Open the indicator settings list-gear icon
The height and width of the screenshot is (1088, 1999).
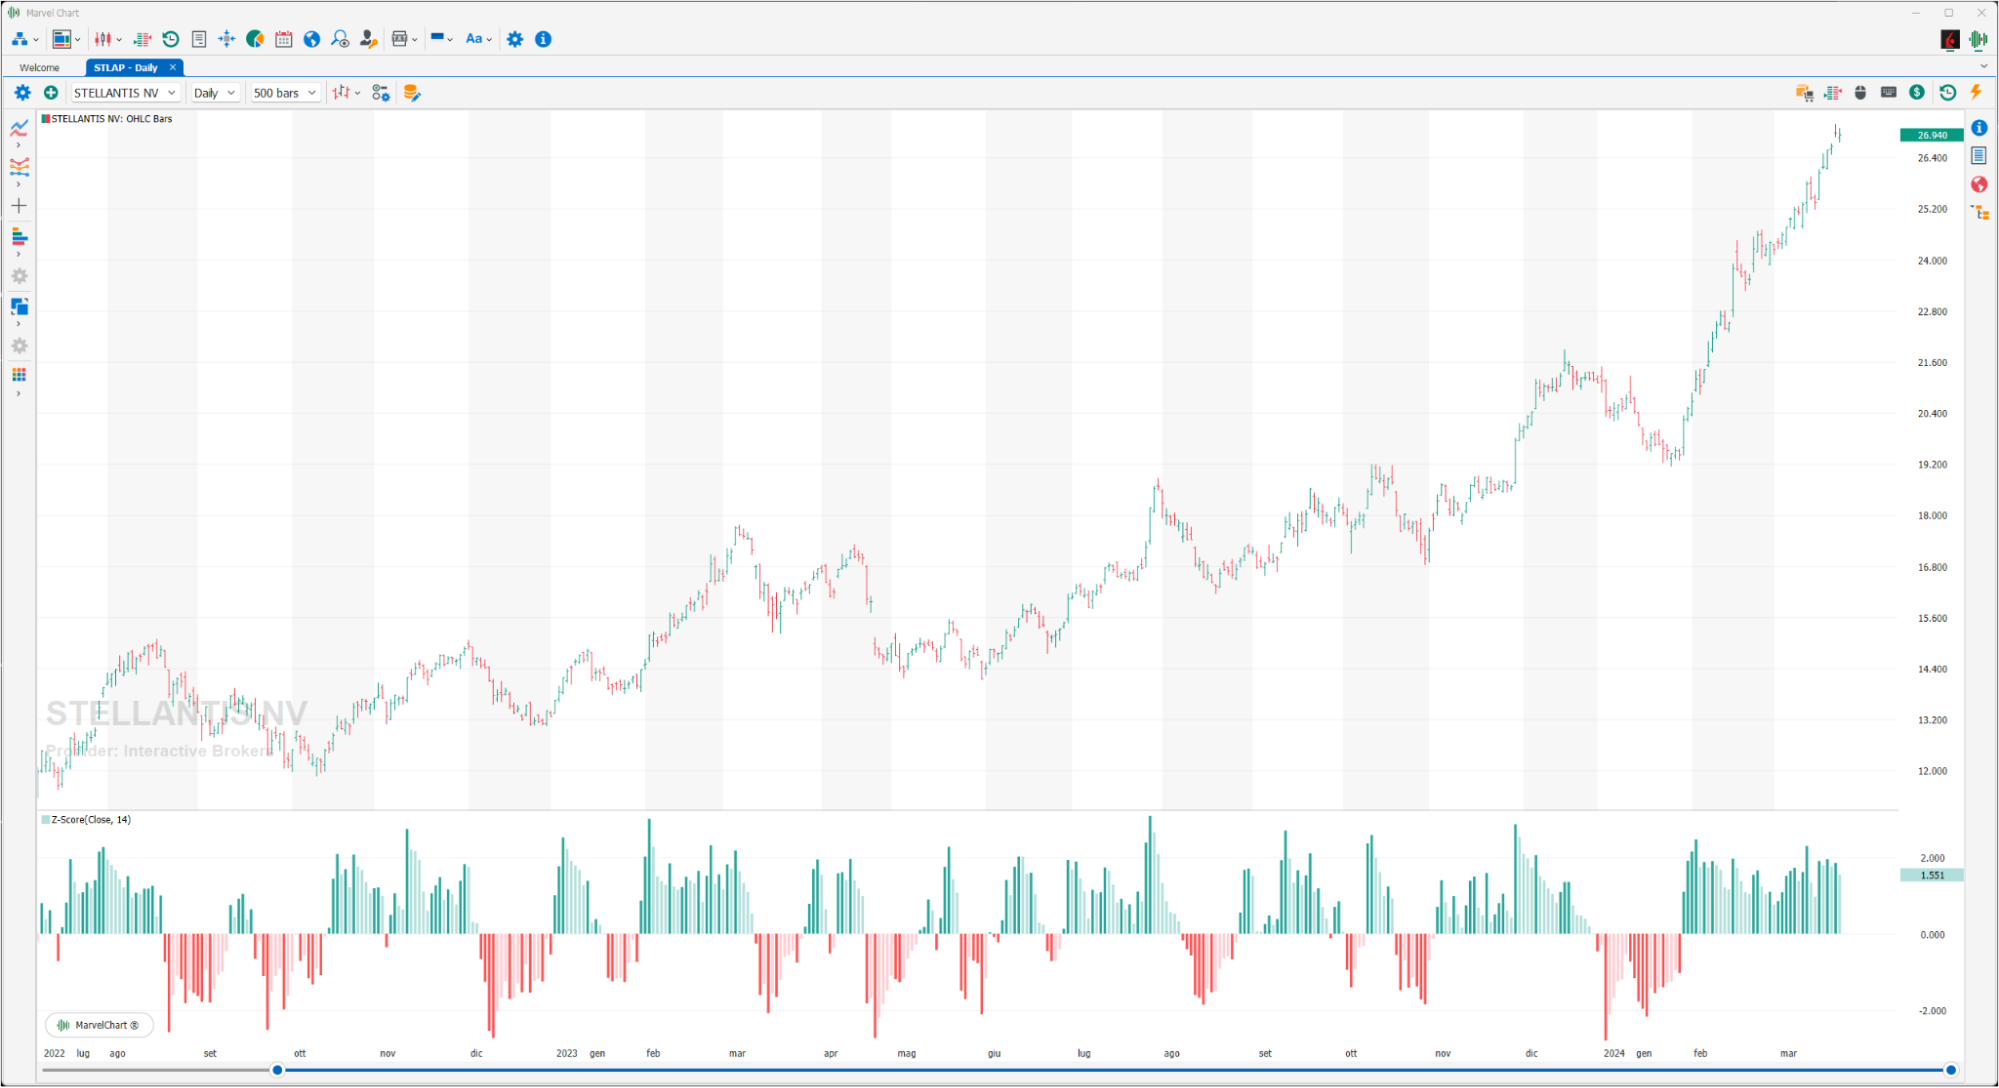[x=381, y=93]
